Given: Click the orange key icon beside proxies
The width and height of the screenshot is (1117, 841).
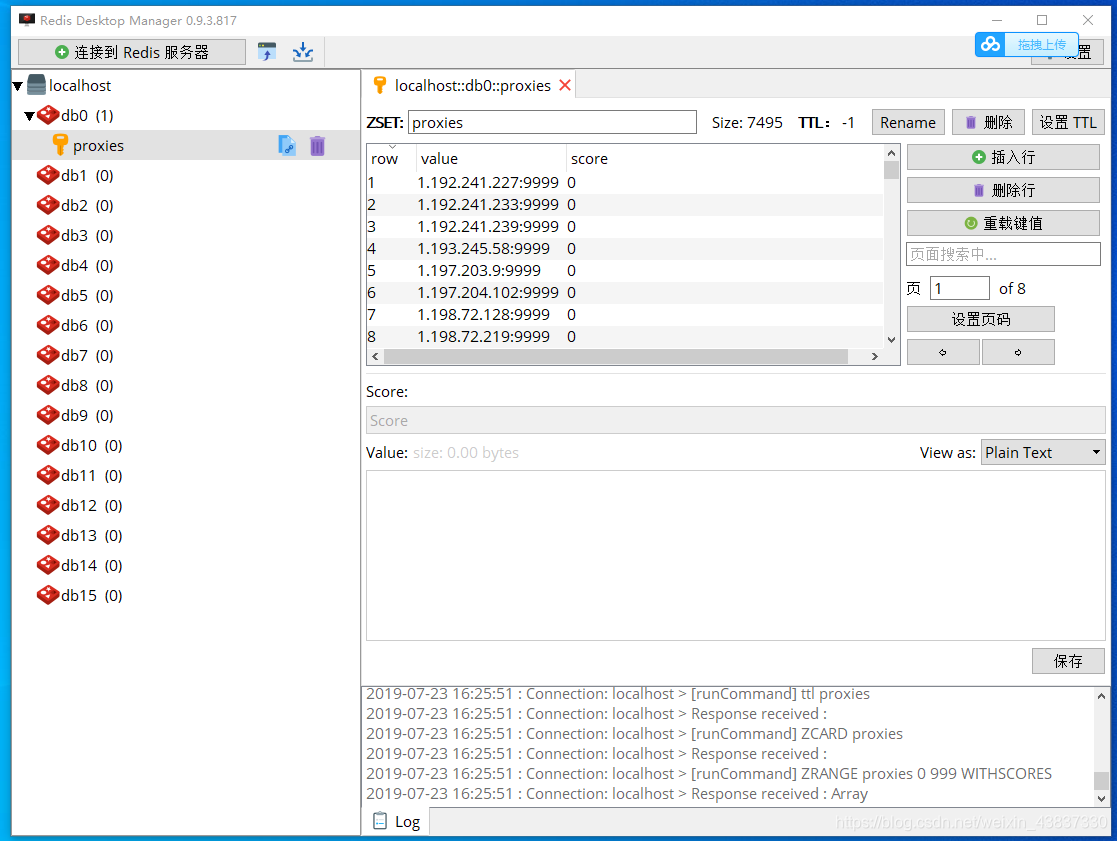Looking at the screenshot, I should [61, 145].
